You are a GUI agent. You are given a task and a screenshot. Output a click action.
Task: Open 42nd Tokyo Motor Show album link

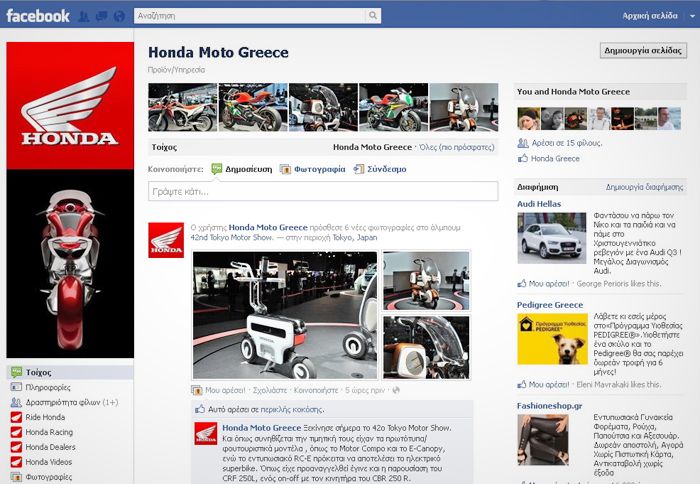pos(231,238)
